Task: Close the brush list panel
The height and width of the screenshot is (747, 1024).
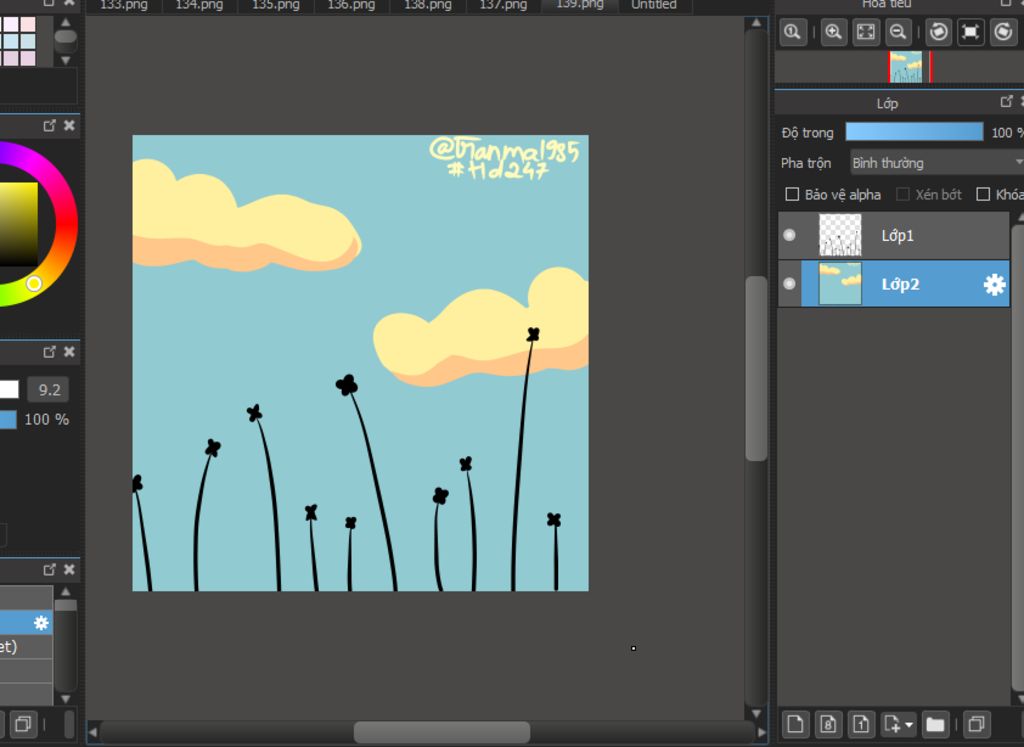Action: (x=69, y=569)
